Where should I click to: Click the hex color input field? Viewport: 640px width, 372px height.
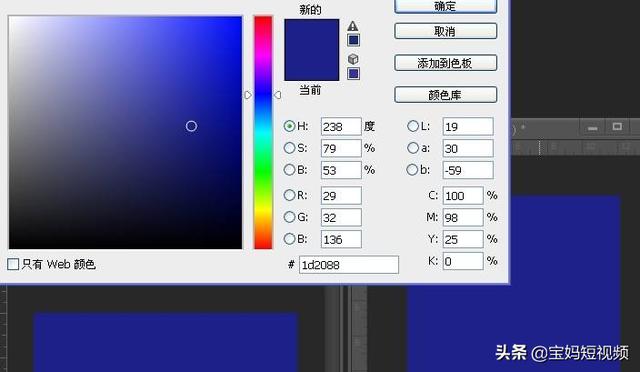(x=349, y=265)
